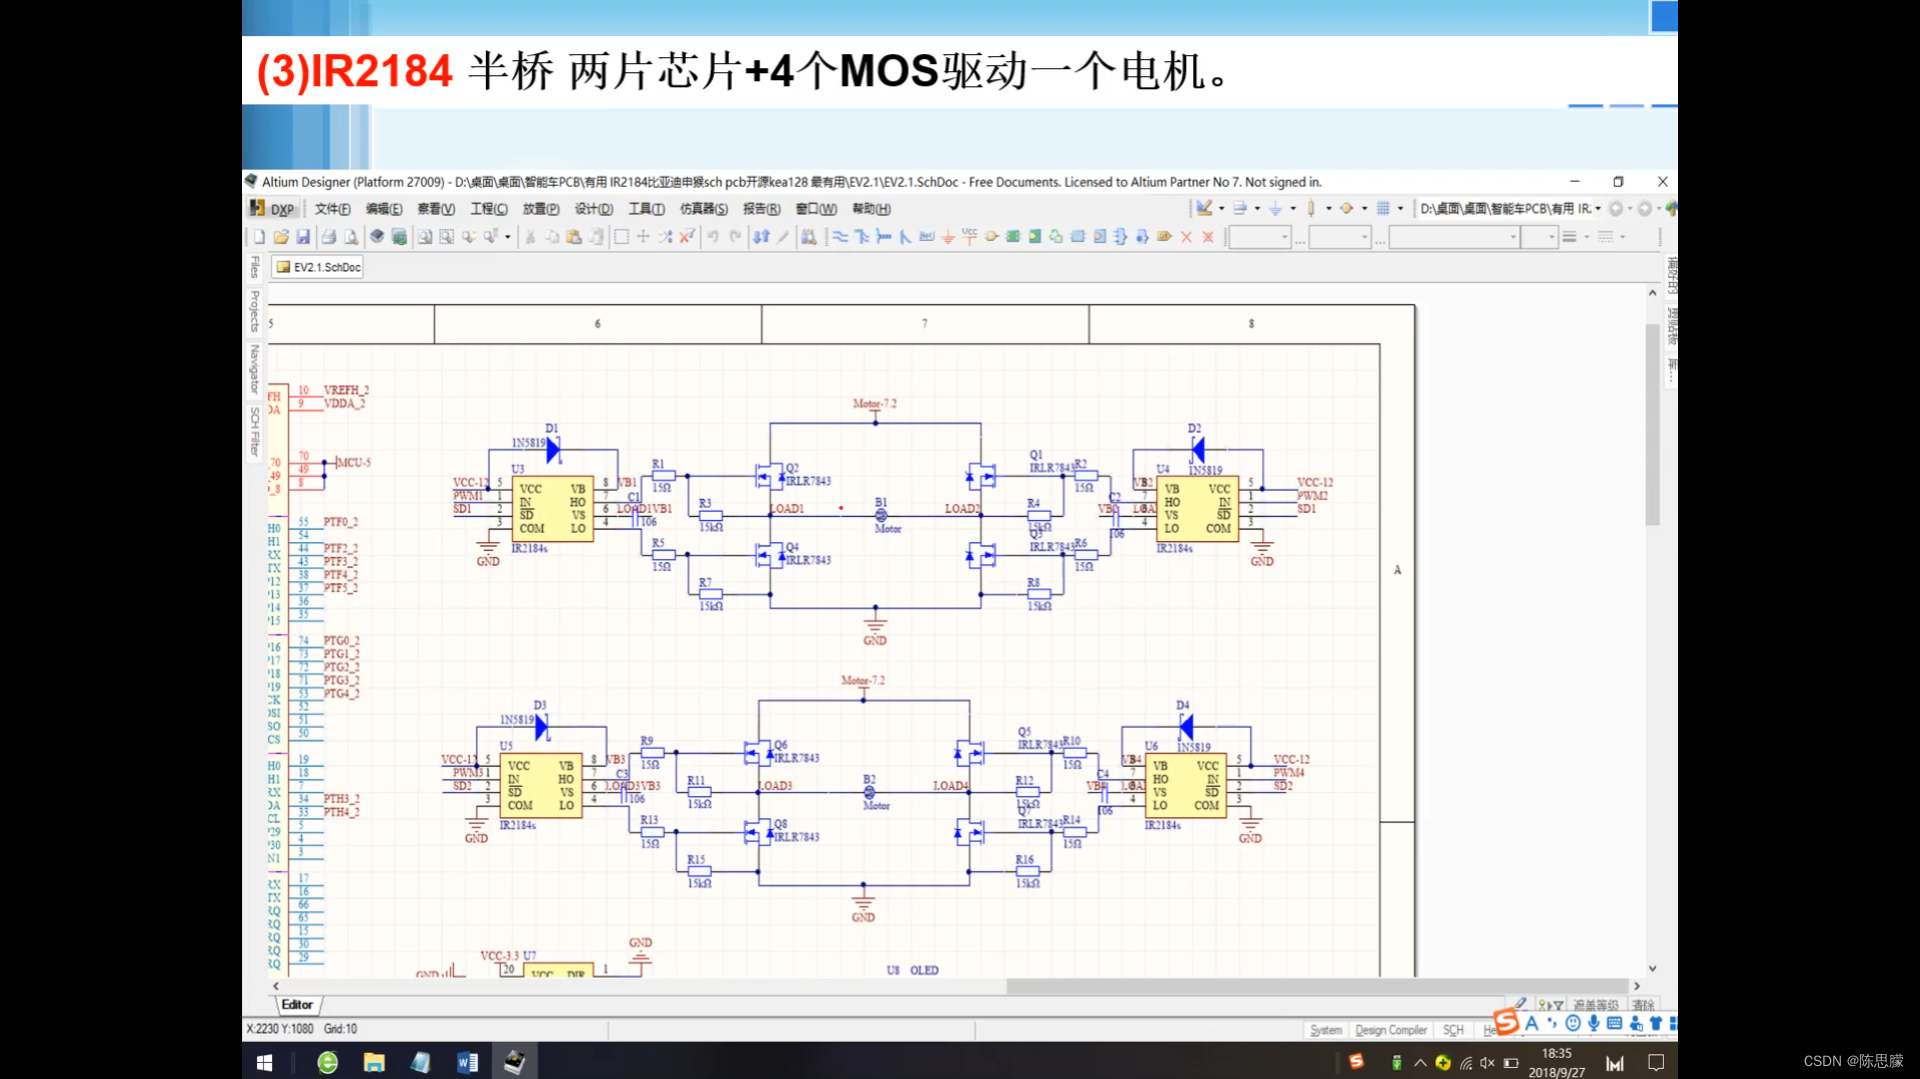Open Word from the taskbar
The height and width of the screenshot is (1079, 1920).
click(x=467, y=1062)
